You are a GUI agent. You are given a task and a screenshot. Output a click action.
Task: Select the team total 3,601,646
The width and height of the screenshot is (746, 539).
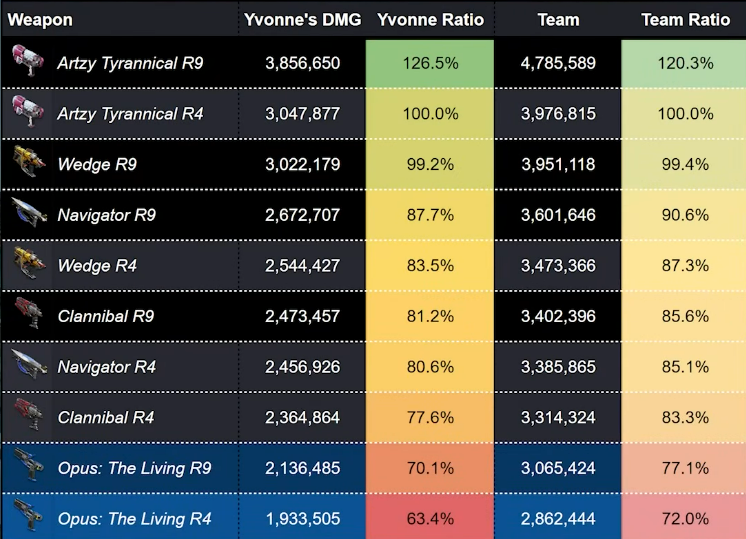pos(558,215)
